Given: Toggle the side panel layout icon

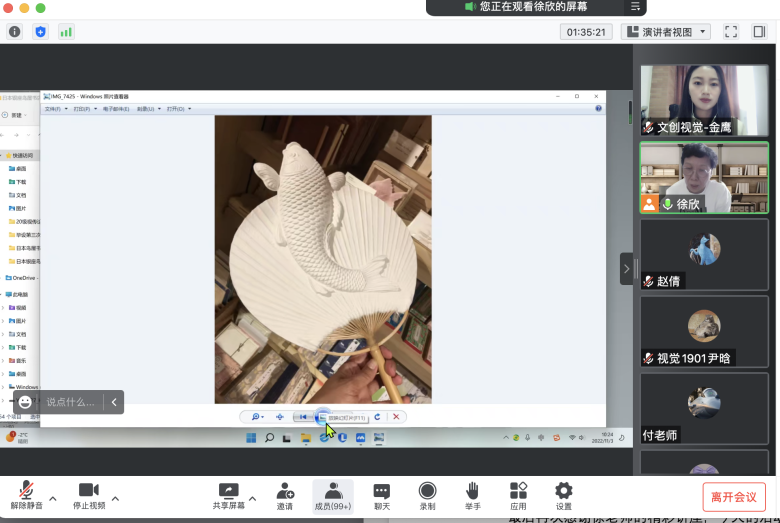Looking at the screenshot, I should [x=759, y=32].
